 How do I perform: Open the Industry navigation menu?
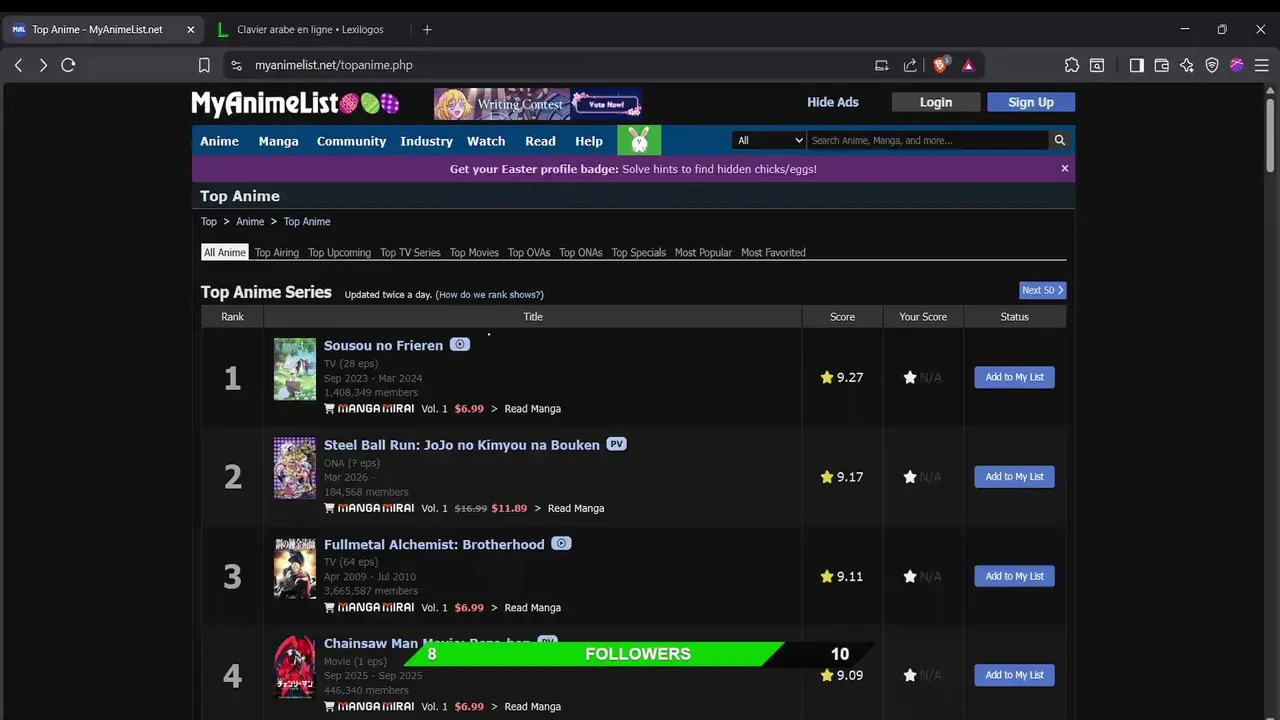coord(426,141)
